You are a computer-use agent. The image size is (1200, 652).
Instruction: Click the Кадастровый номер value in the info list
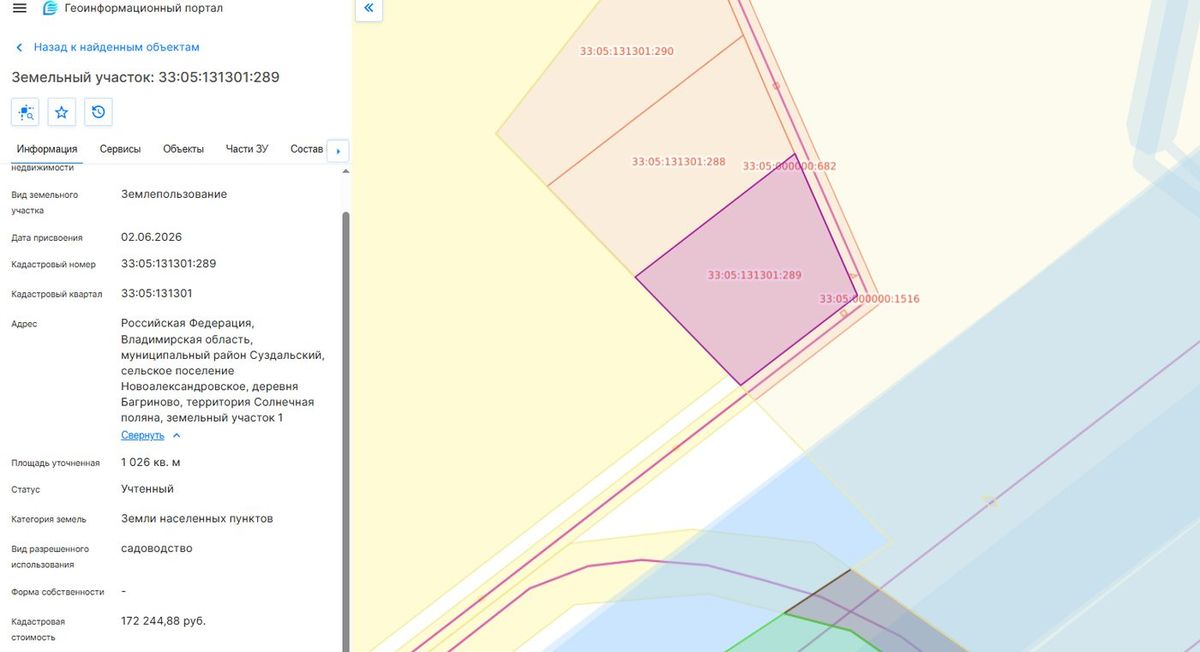click(169, 264)
